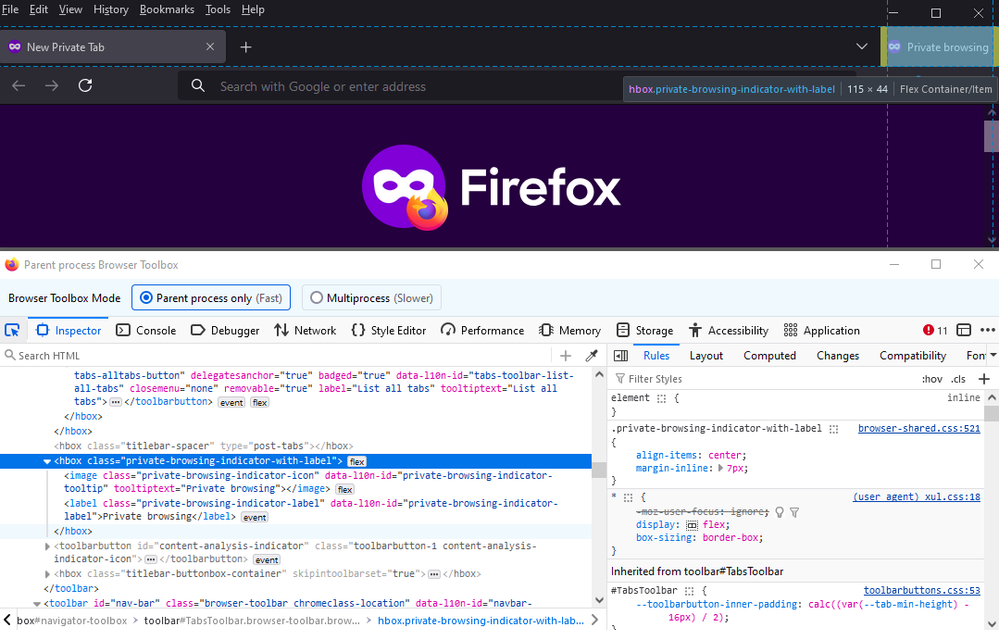Open a new tab with plus icon
The image size is (999, 630).
pos(246,47)
